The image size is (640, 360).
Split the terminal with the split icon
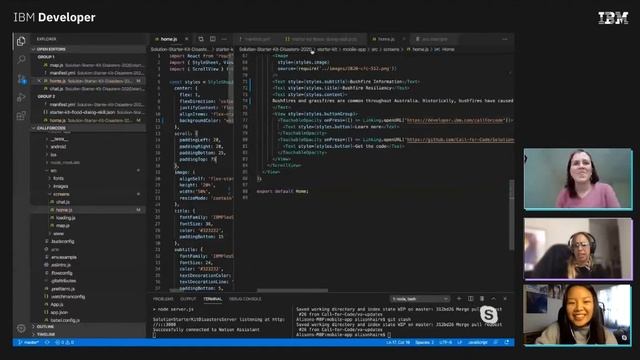[471, 299]
